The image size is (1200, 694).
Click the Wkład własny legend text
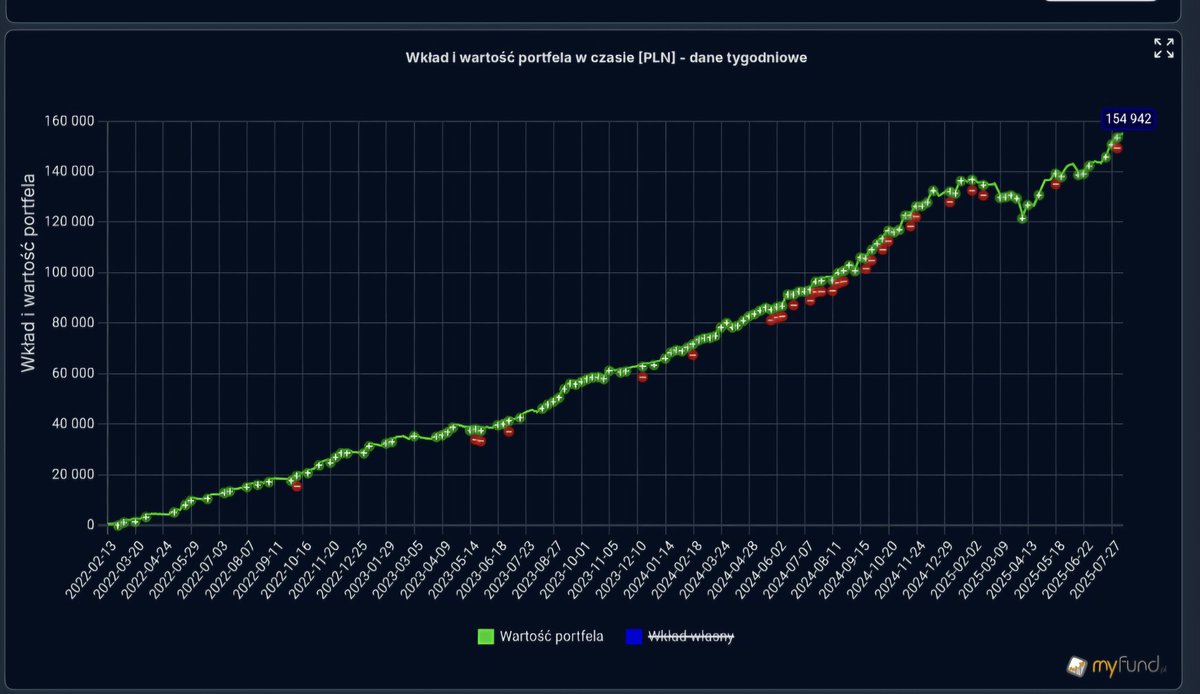click(690, 635)
